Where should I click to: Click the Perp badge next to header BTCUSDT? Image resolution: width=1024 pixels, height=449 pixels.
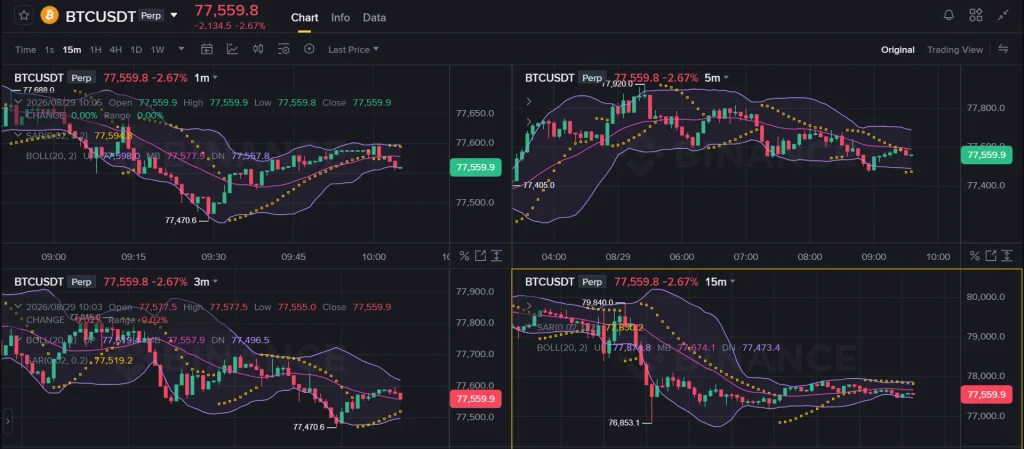(x=150, y=15)
